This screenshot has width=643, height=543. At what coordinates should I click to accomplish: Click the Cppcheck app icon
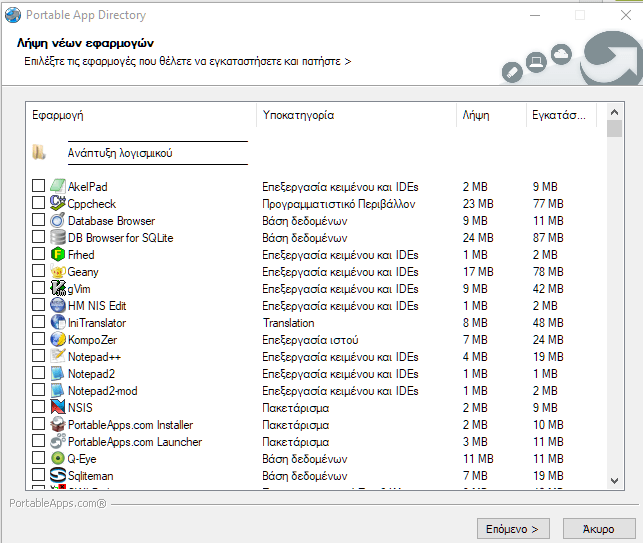click(57, 203)
